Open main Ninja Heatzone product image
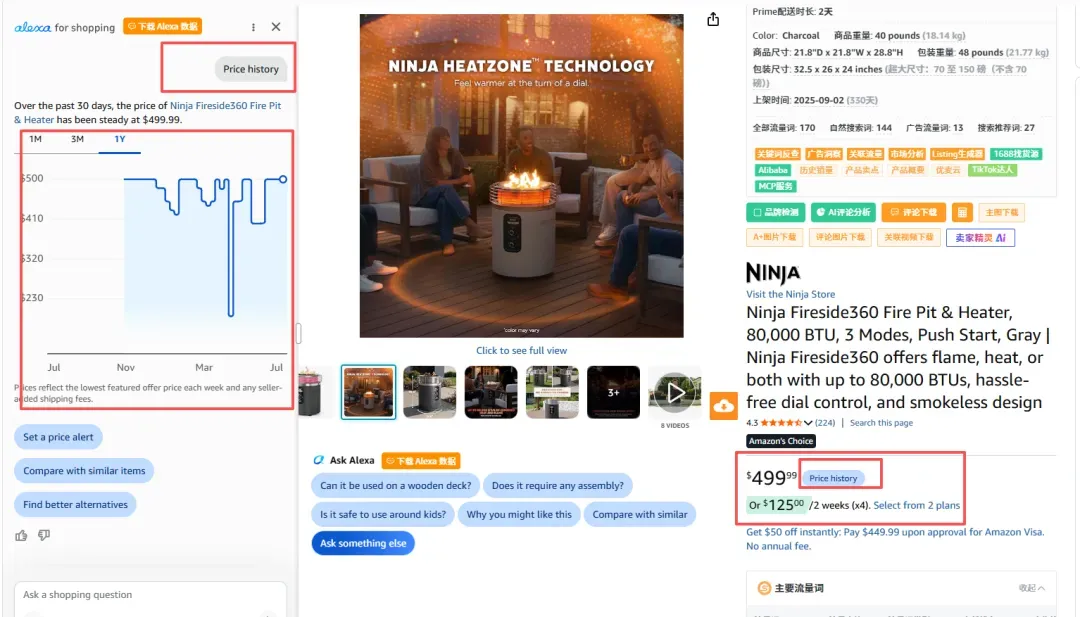 click(x=521, y=176)
